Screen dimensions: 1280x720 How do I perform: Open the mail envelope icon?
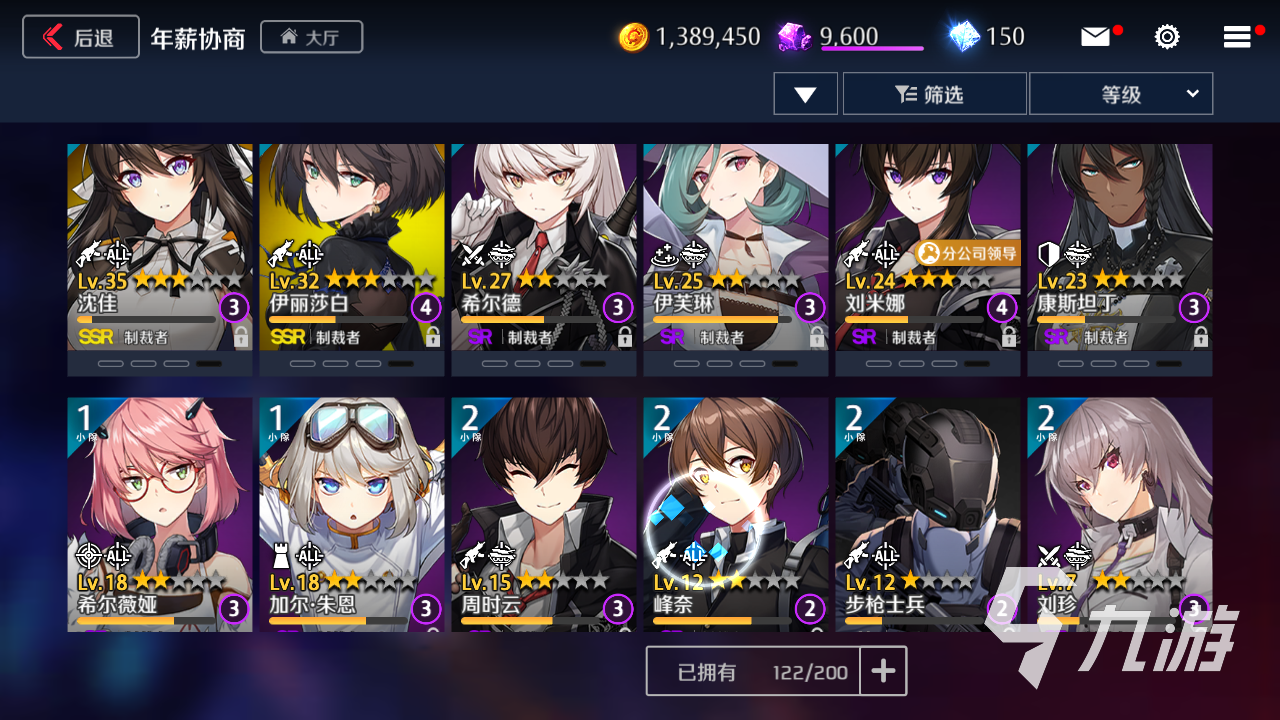pyautogui.click(x=1095, y=37)
